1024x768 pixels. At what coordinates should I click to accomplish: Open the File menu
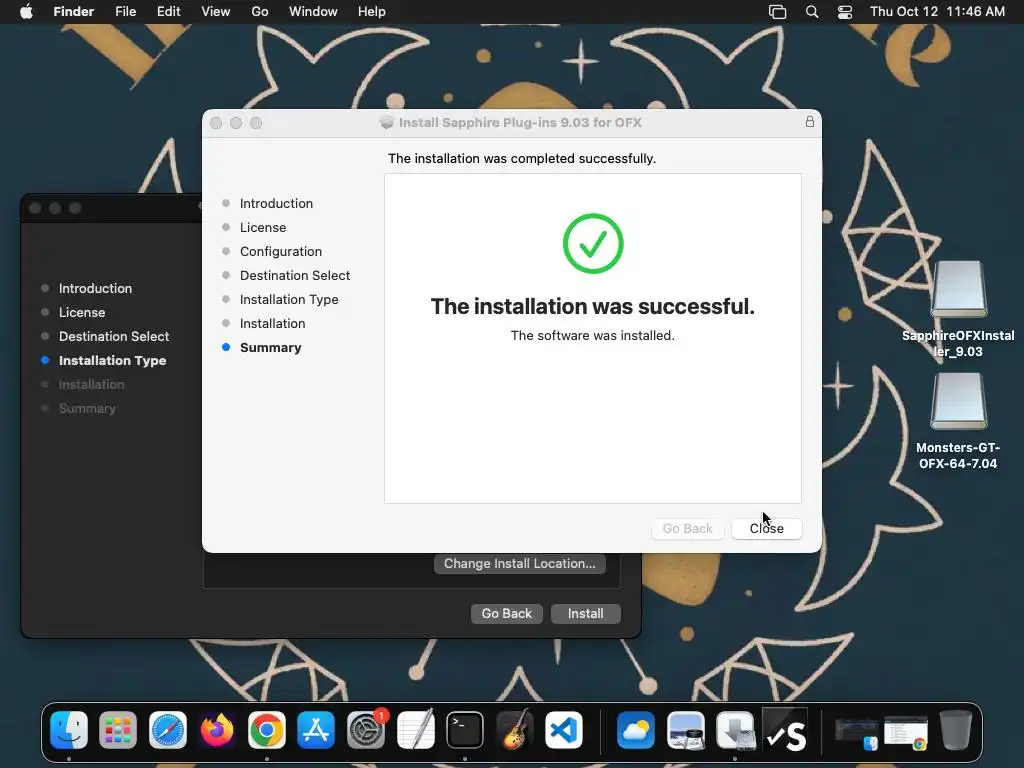pyautogui.click(x=125, y=12)
